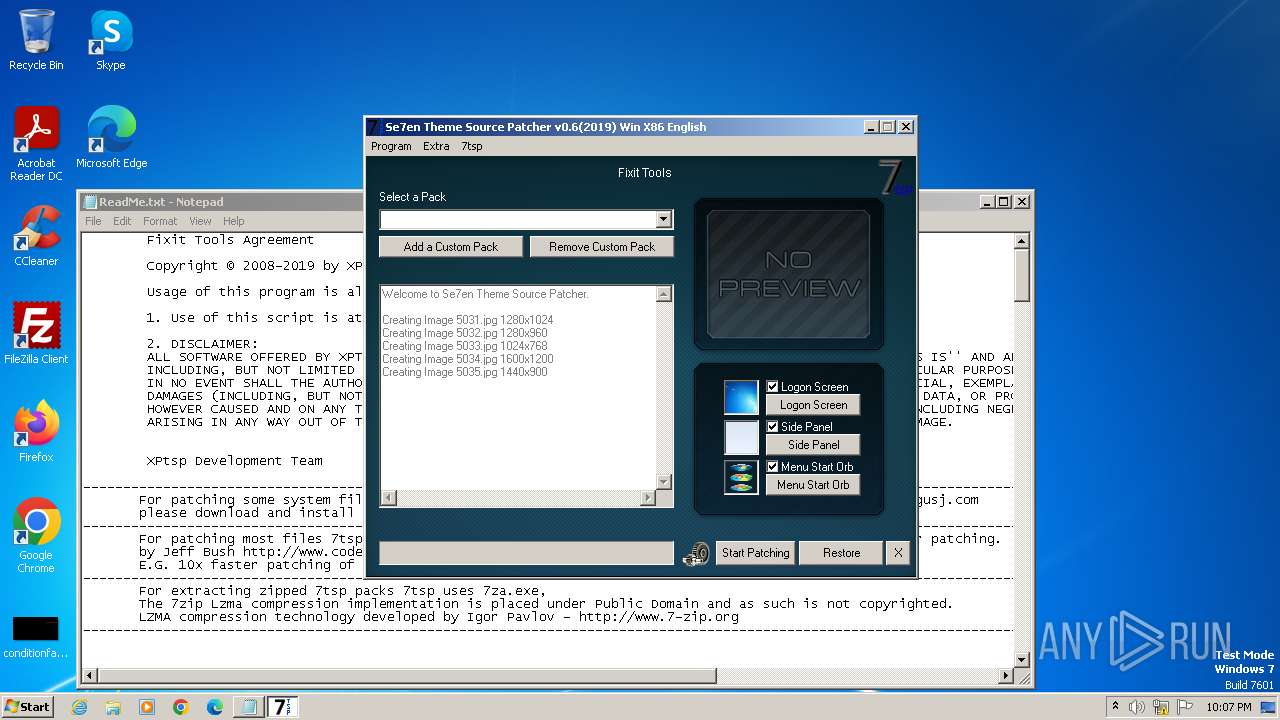The height and width of the screenshot is (720, 1280).
Task: Toggle the Logon Screen checkbox
Action: (772, 387)
